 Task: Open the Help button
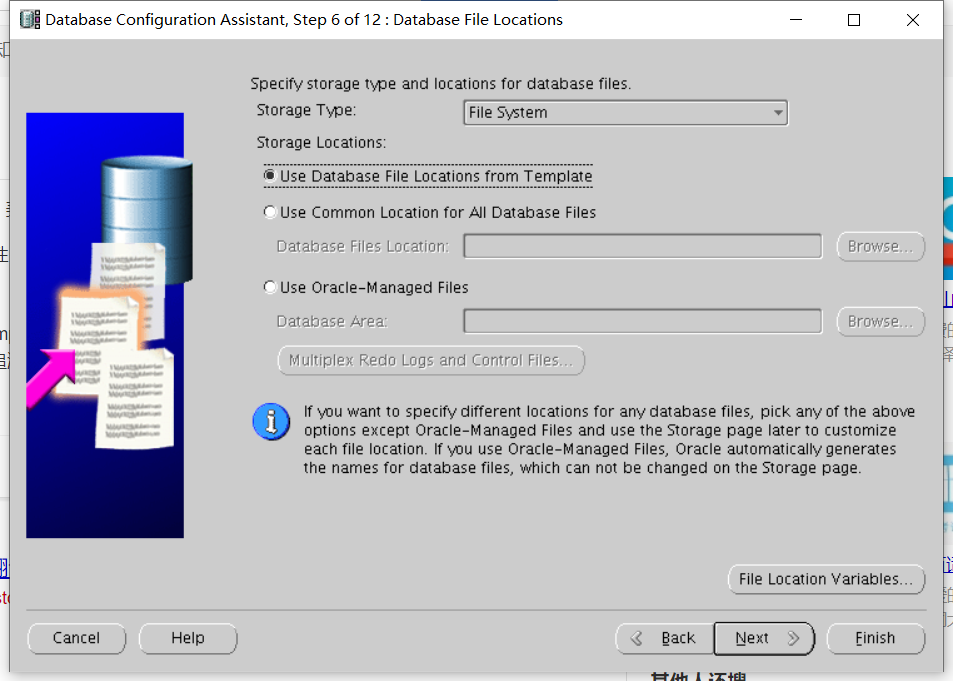coord(188,638)
